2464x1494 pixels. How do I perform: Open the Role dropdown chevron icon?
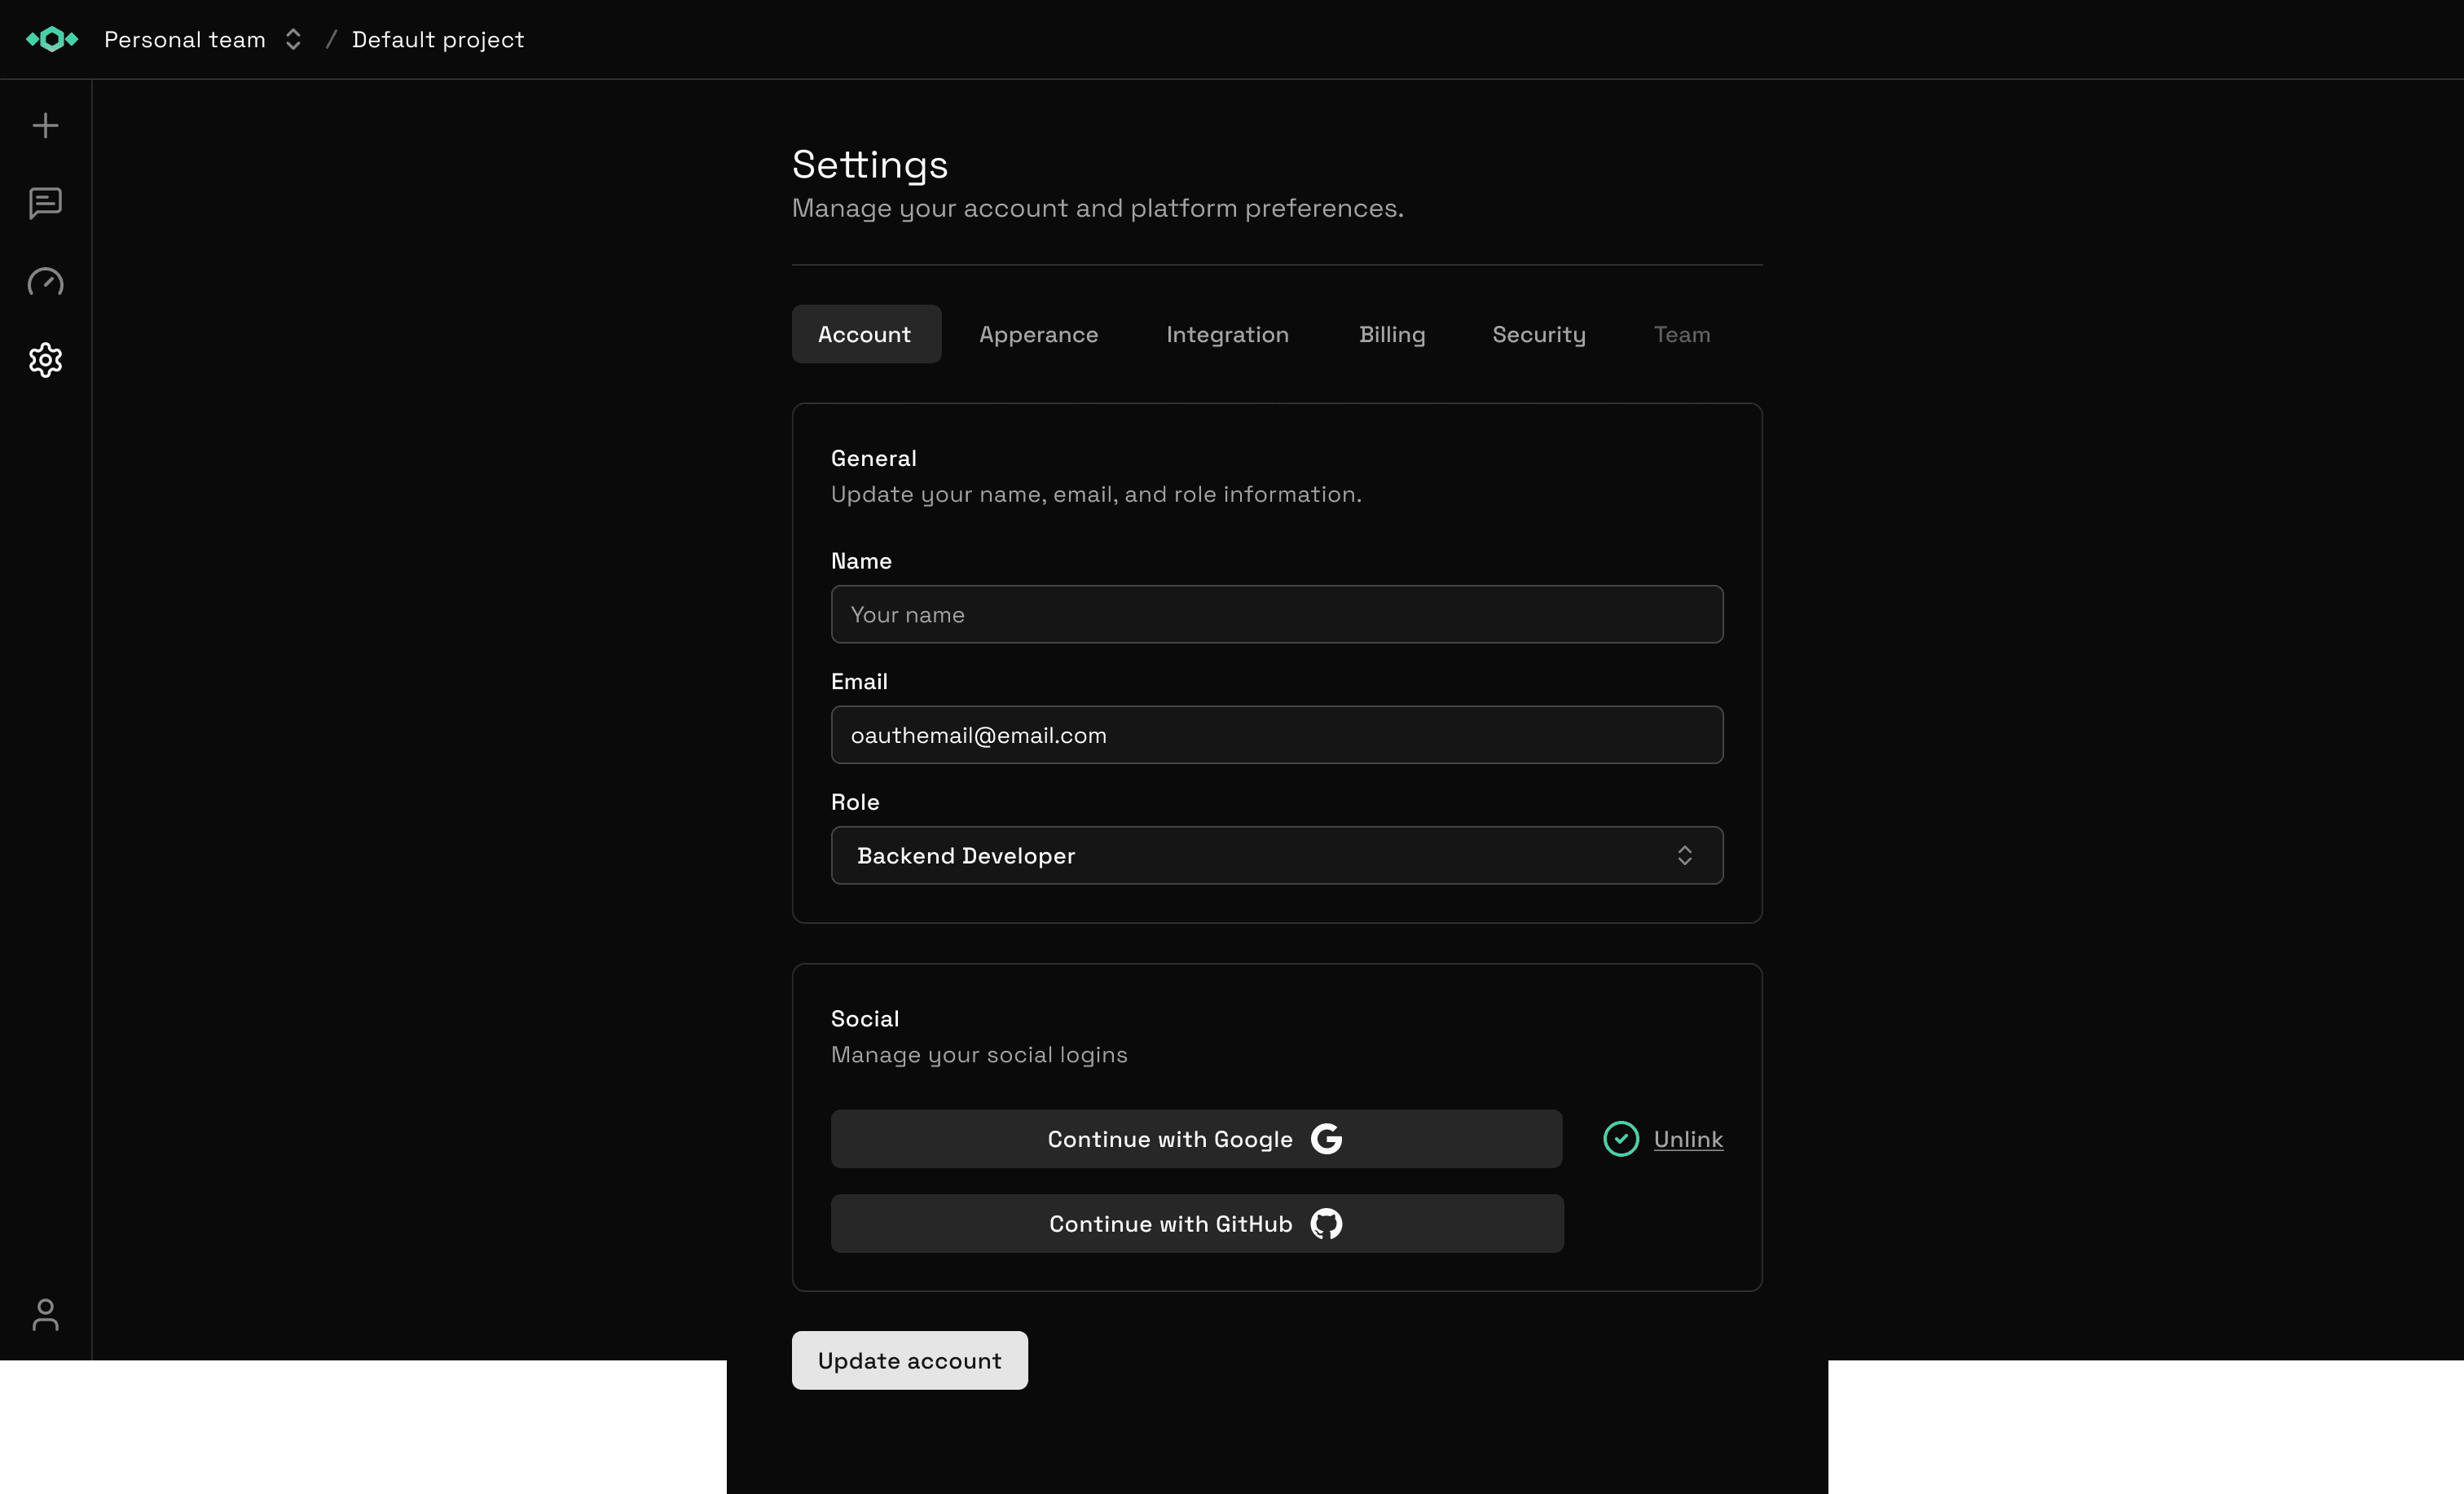[1685, 855]
